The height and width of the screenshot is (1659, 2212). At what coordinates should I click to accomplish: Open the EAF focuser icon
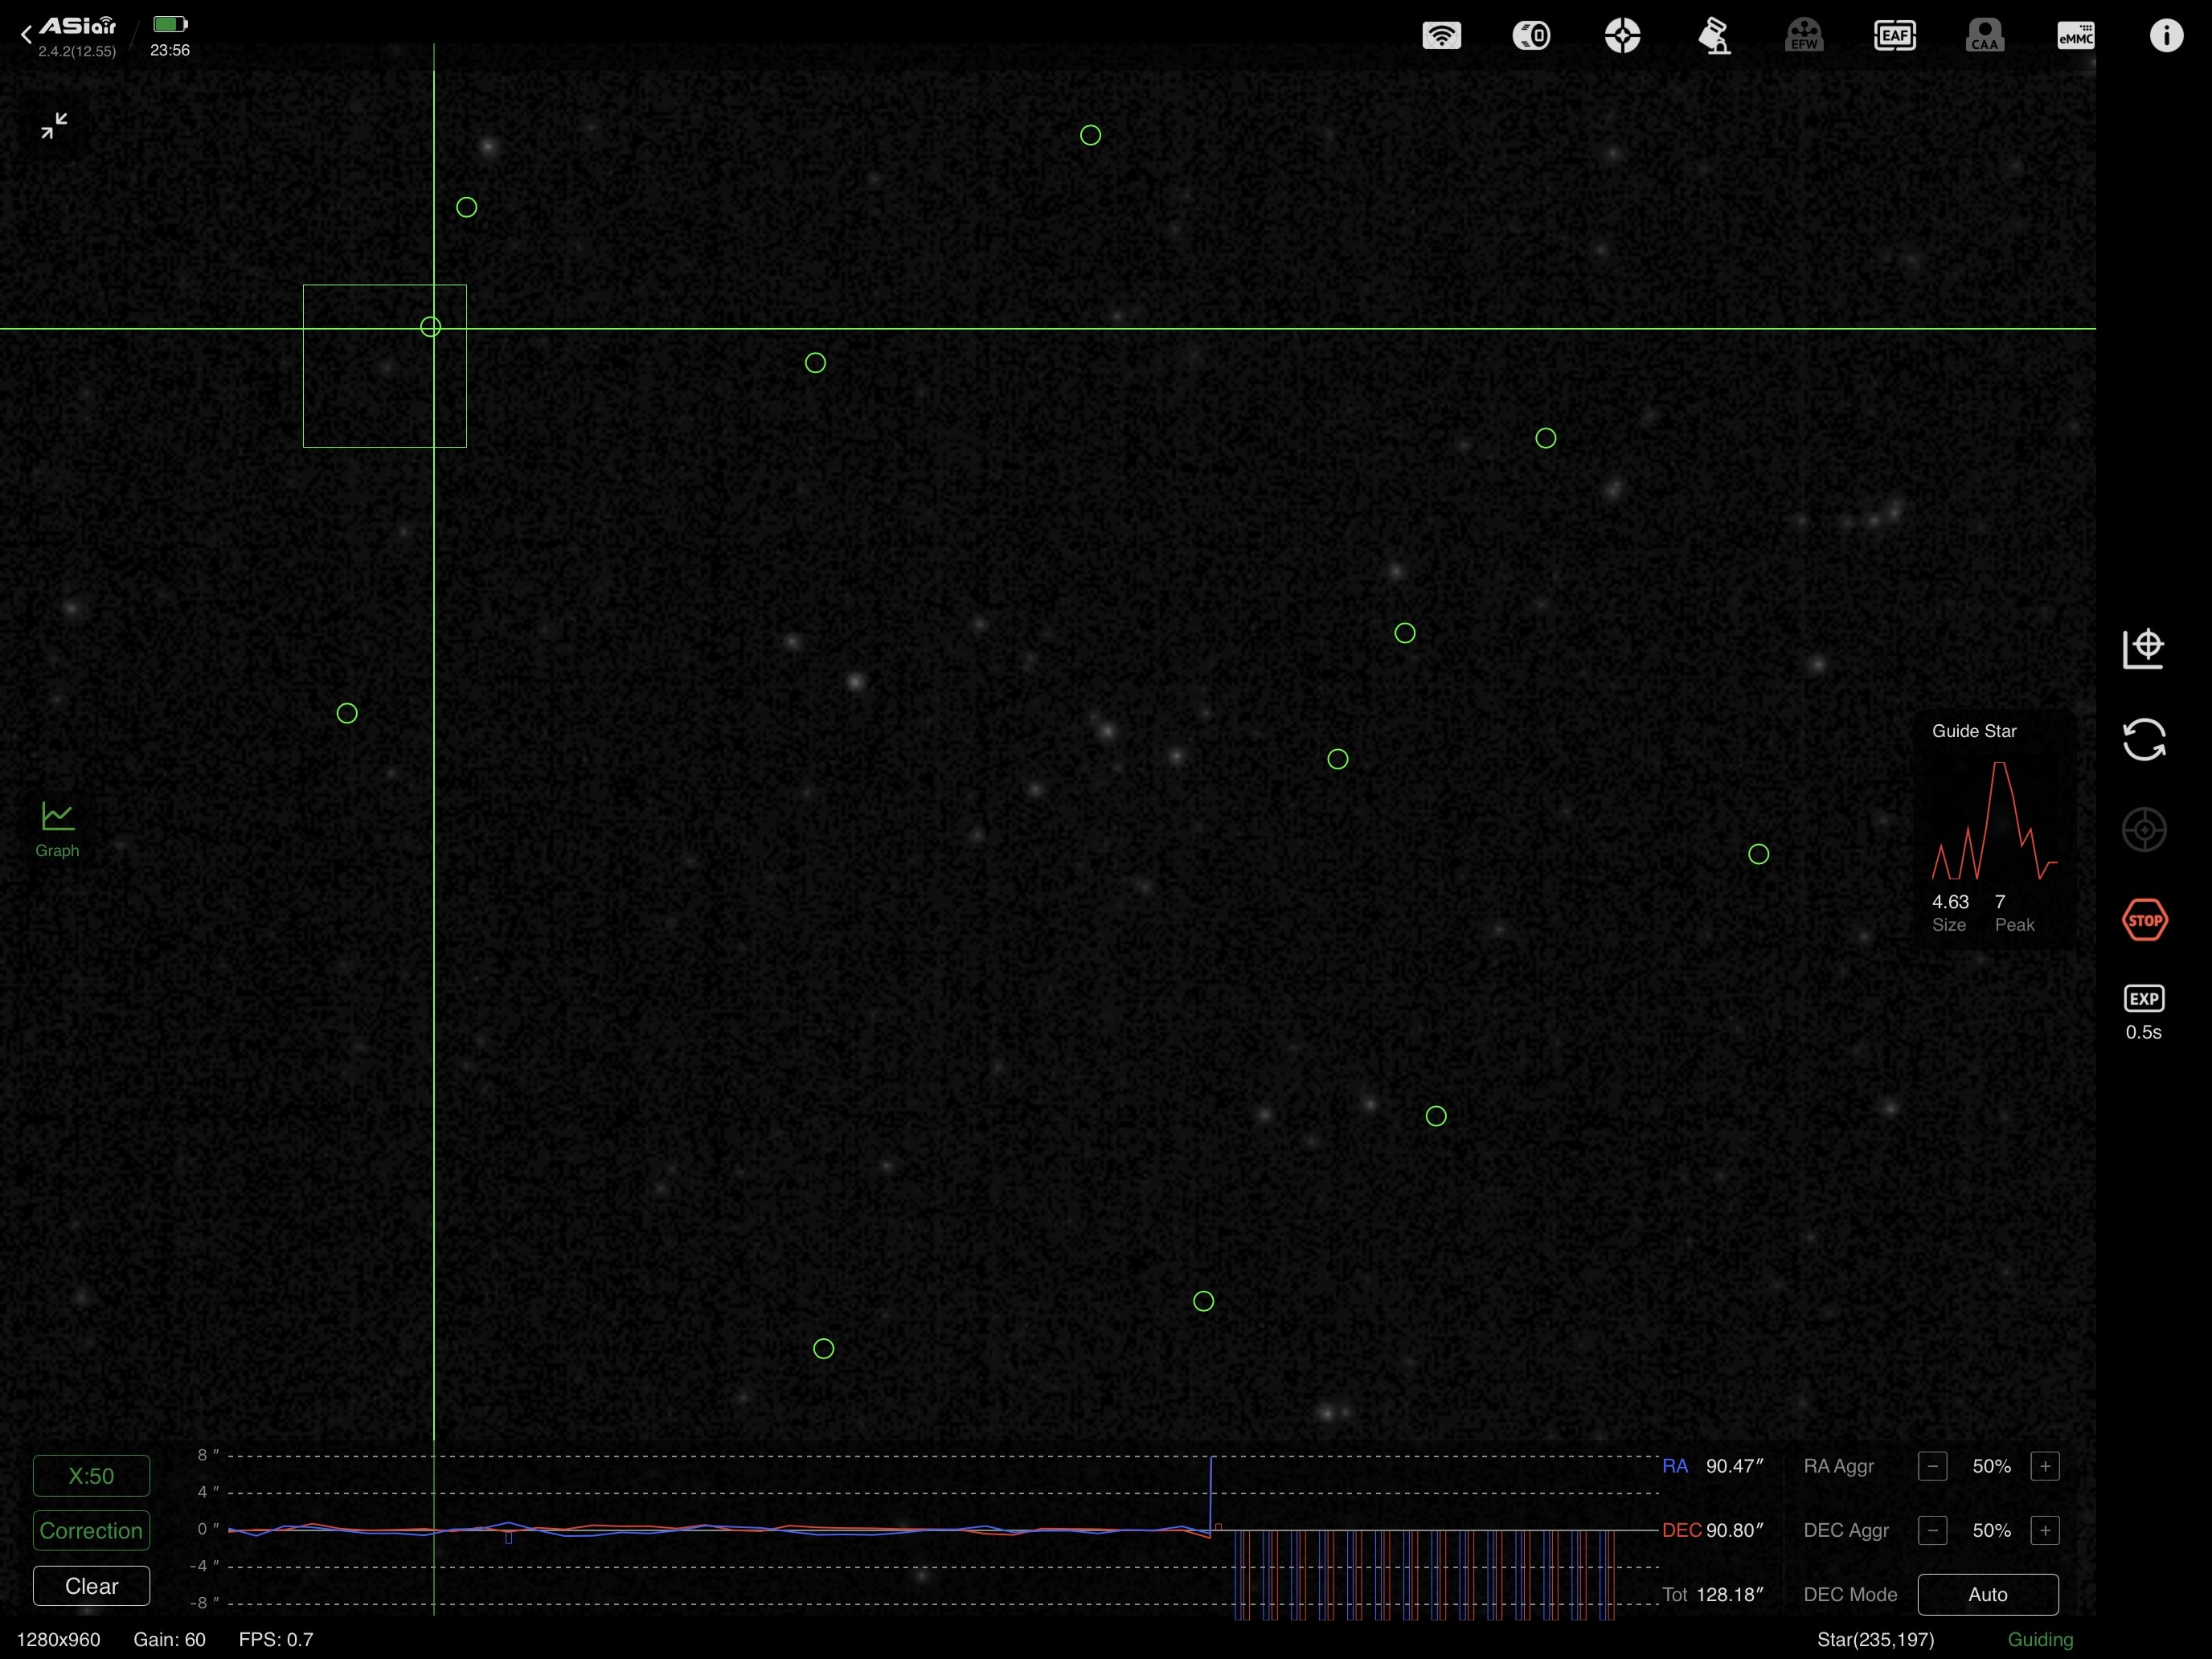point(1894,36)
